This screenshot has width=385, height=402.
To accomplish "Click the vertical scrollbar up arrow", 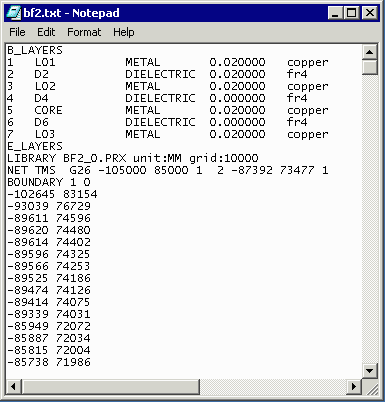I will pyautogui.click(x=370, y=51).
